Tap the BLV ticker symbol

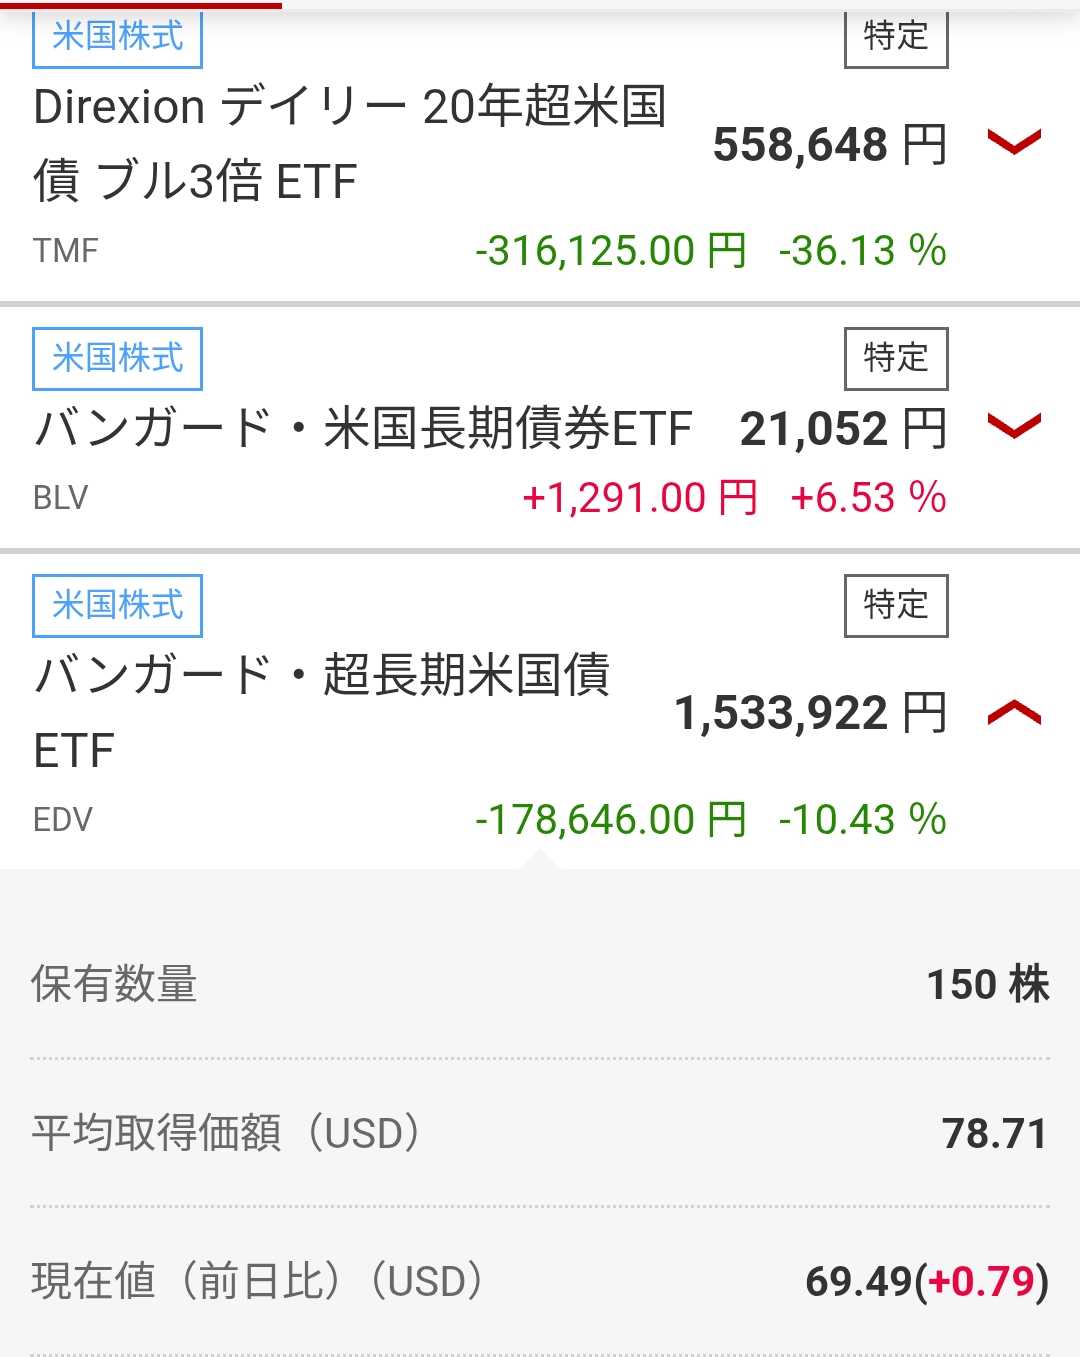coord(61,497)
